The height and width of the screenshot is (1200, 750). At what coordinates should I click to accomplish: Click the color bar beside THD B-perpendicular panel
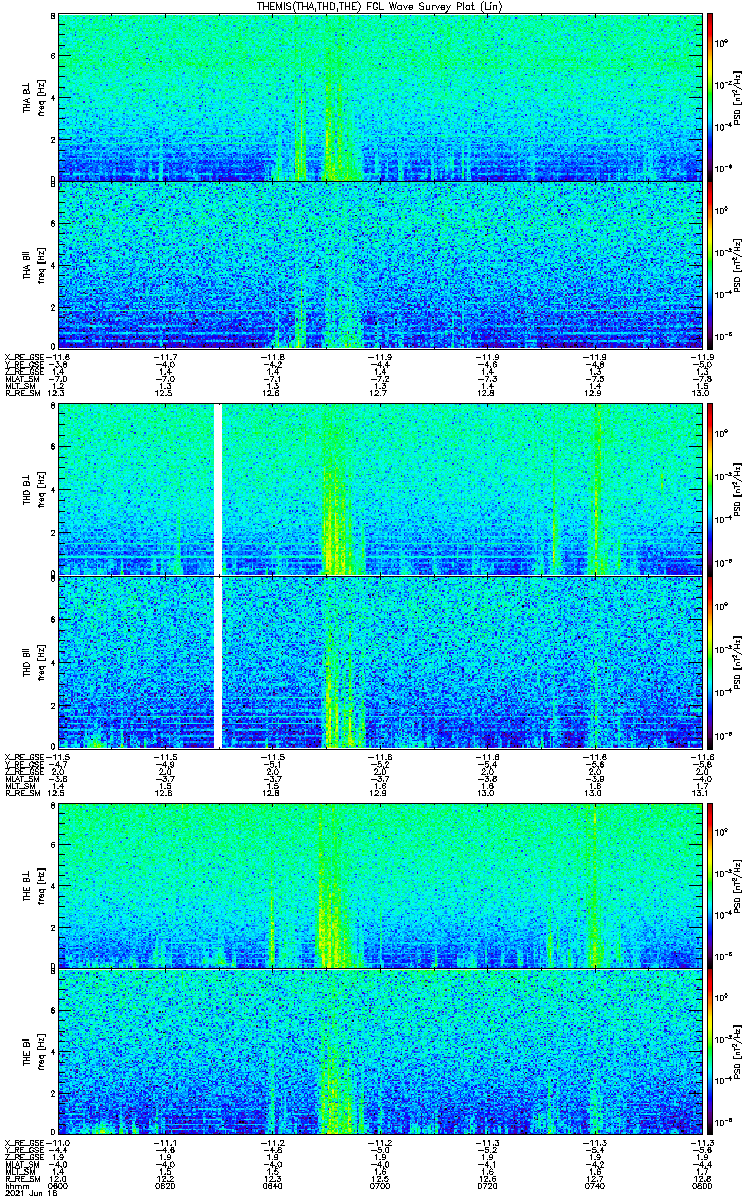tap(711, 489)
